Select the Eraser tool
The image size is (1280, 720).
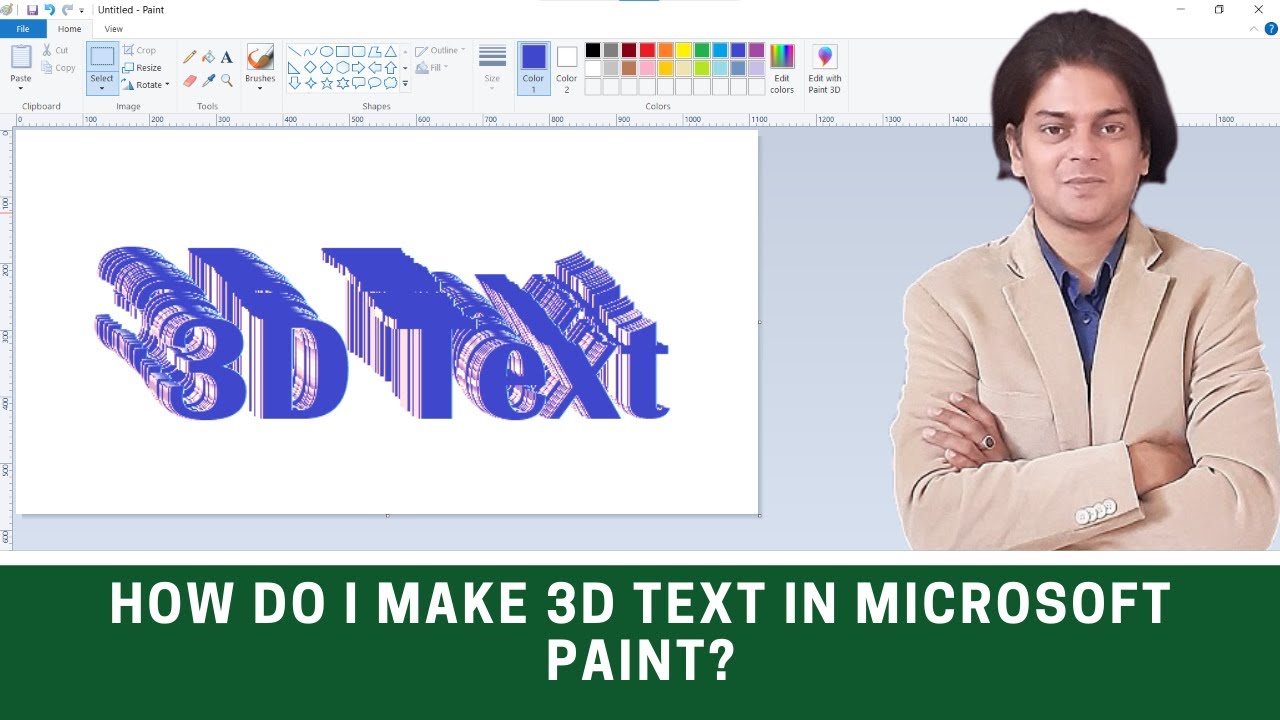pyautogui.click(x=190, y=80)
